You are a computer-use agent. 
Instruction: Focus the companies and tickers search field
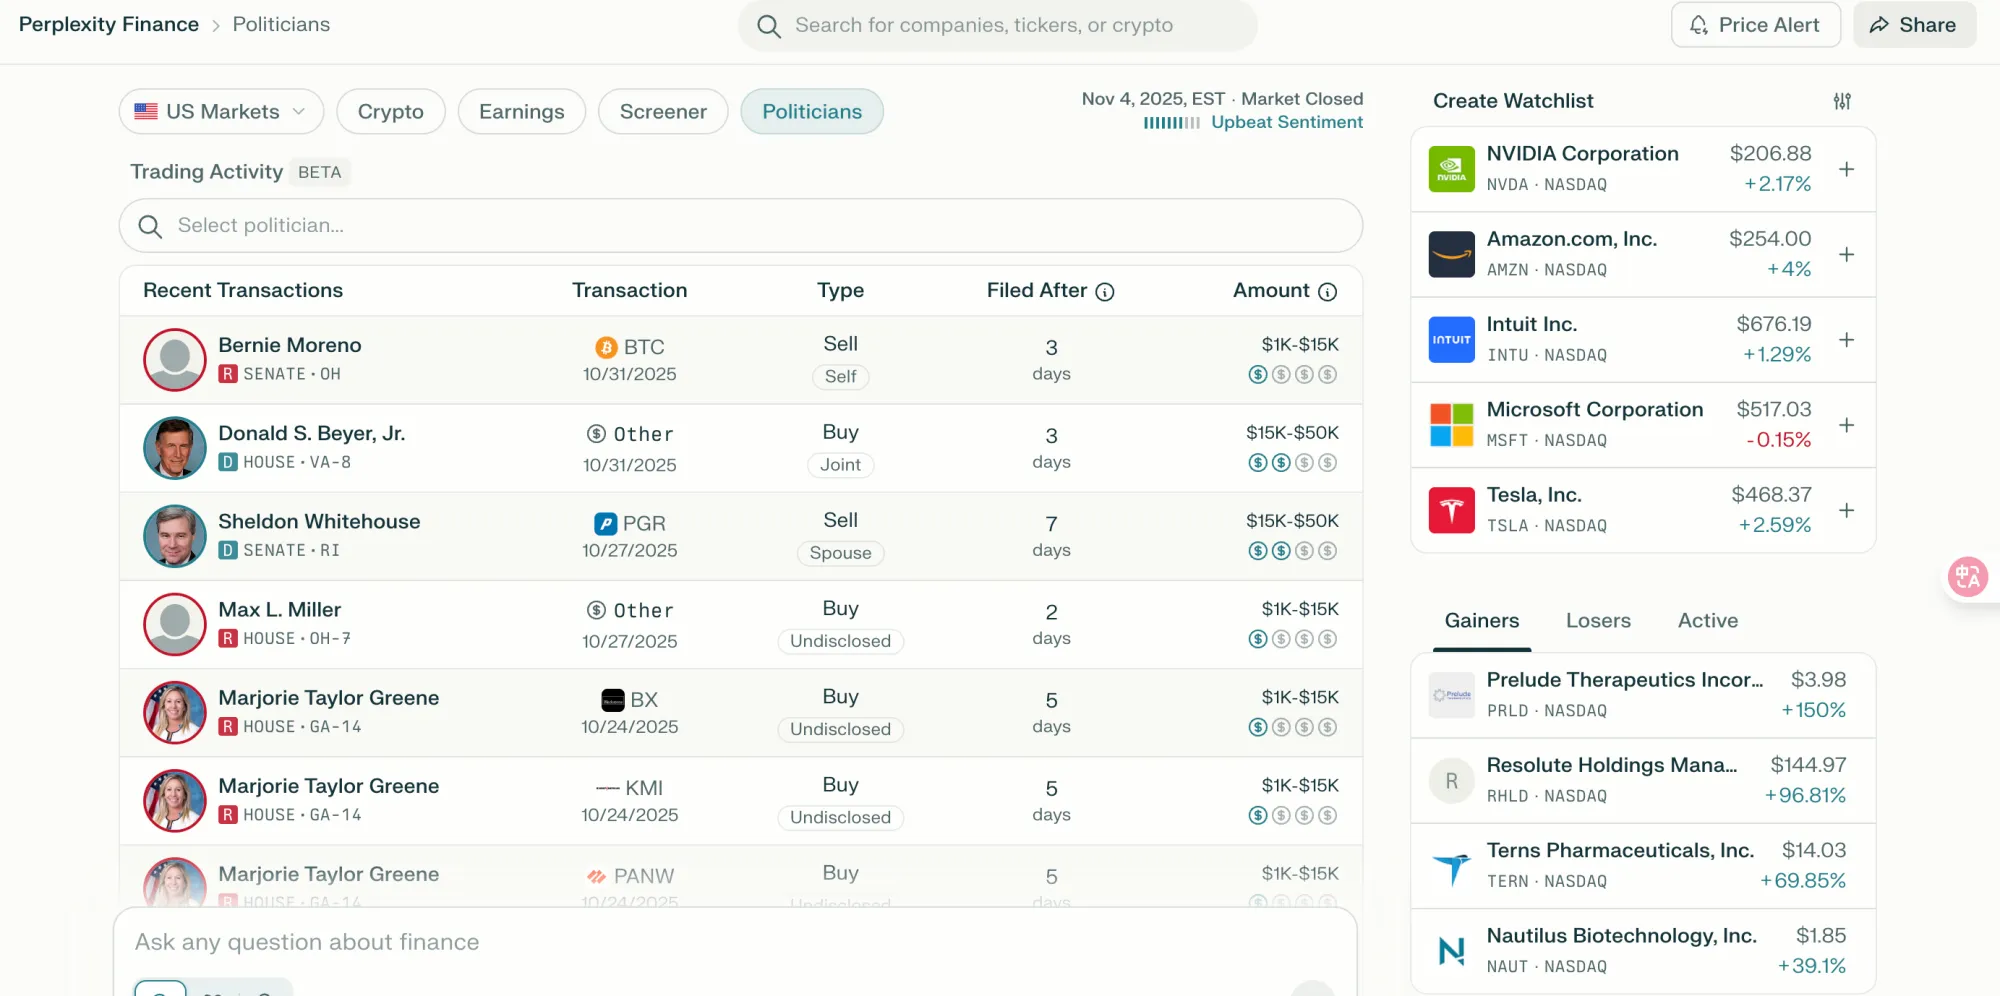[x=997, y=26]
